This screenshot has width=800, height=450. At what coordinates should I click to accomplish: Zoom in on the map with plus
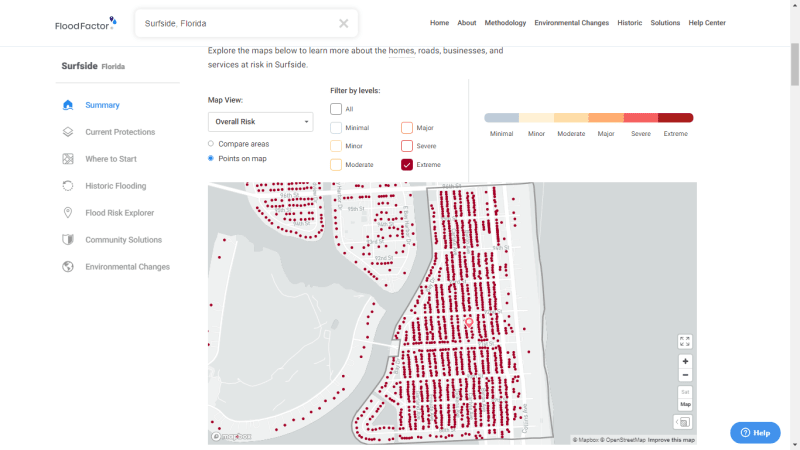(685, 361)
